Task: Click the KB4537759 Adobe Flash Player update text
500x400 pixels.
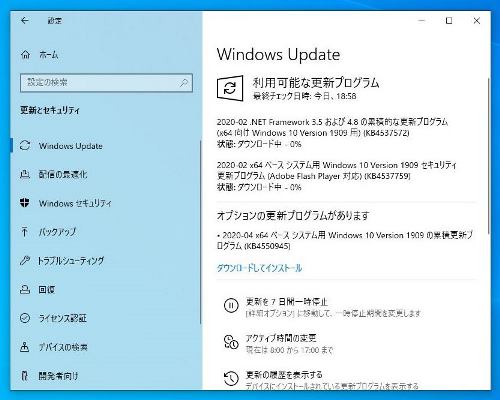Action: [x=337, y=176]
